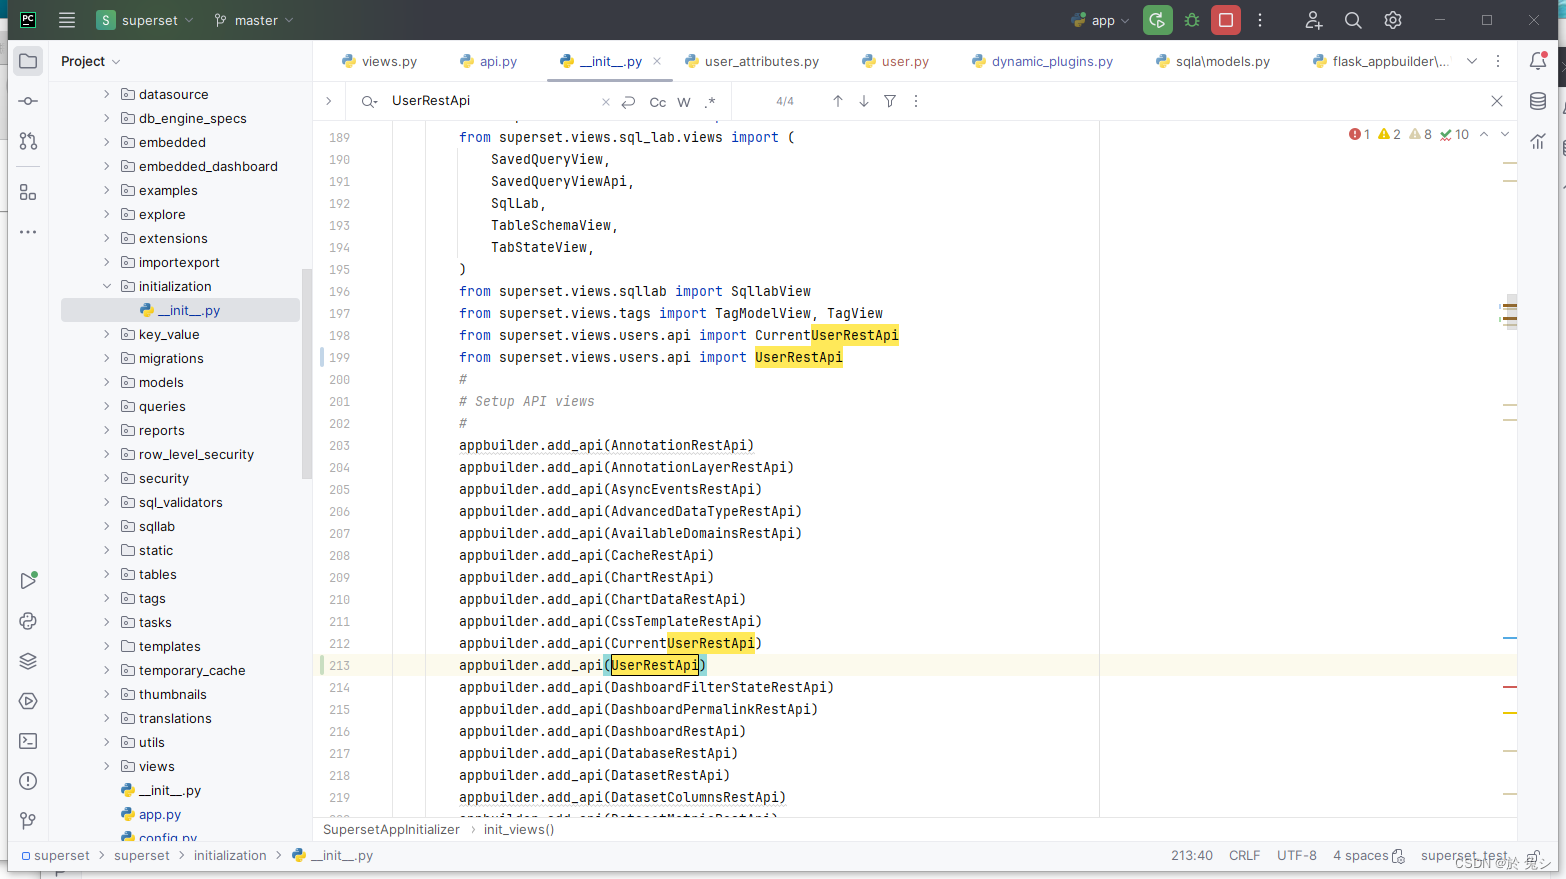This screenshot has width=1566, height=879.
Task: Switch to dynamic_plugins.py tab
Action: tap(1043, 61)
